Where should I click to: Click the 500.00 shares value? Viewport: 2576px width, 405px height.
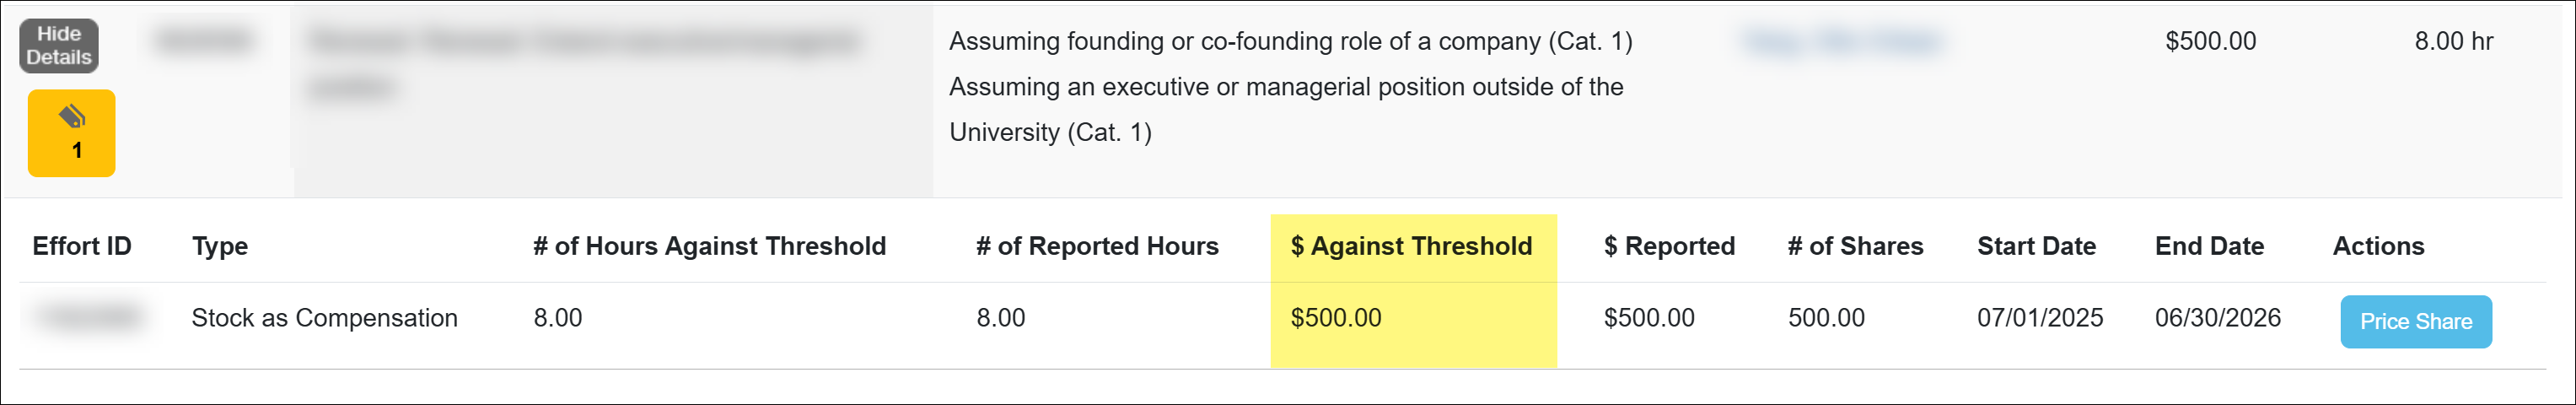pos(1826,318)
